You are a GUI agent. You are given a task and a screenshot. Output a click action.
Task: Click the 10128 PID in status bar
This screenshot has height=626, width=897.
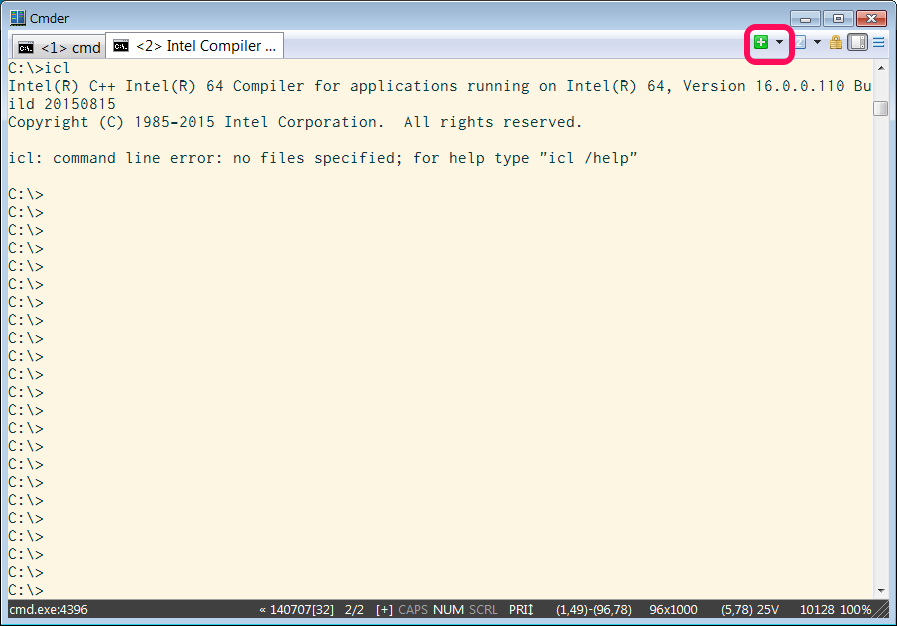coord(817,610)
